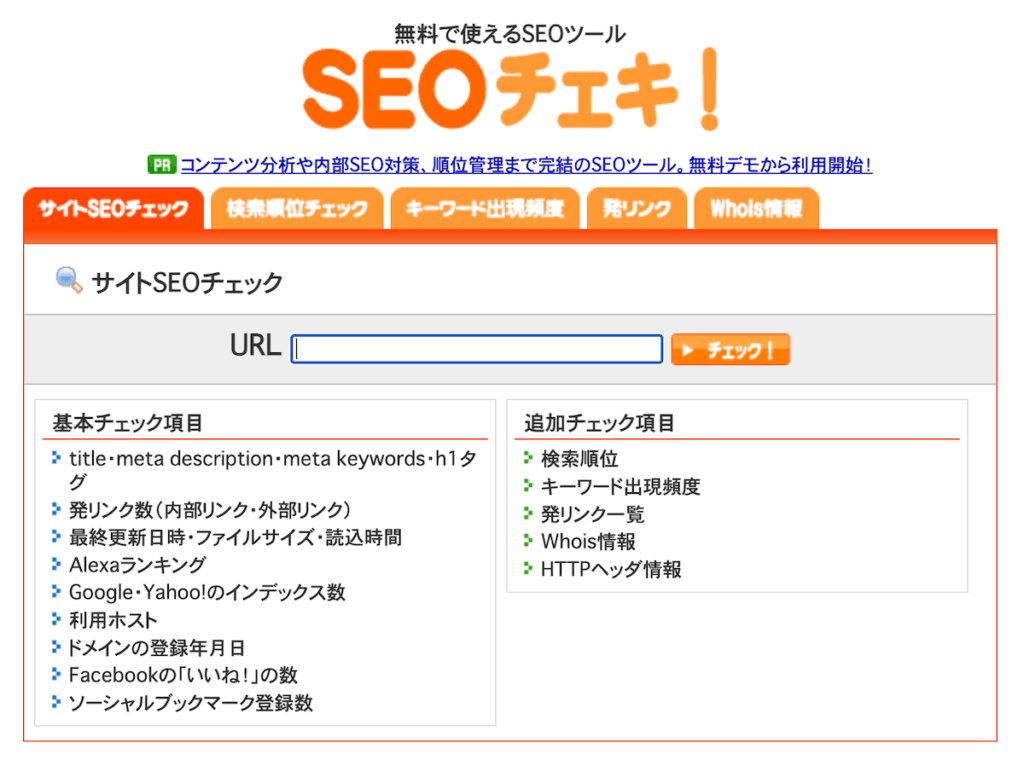Click the bullet icon beside HTTPヘッダ情報

click(x=529, y=569)
